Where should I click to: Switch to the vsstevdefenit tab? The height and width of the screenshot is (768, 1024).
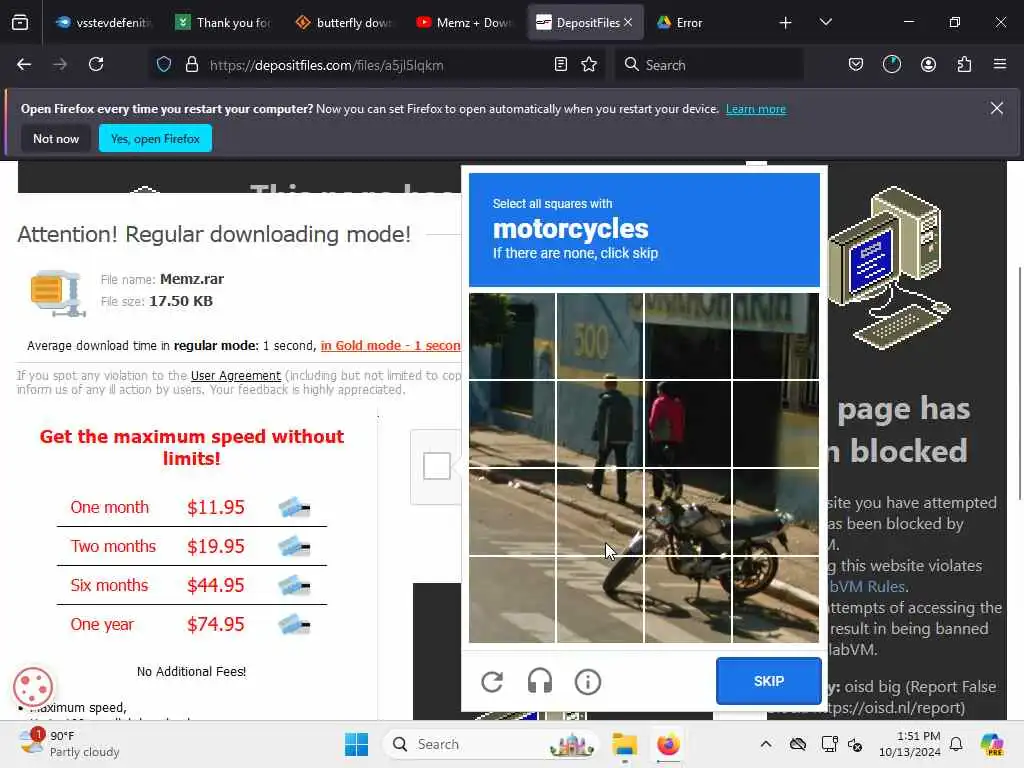[103, 23]
